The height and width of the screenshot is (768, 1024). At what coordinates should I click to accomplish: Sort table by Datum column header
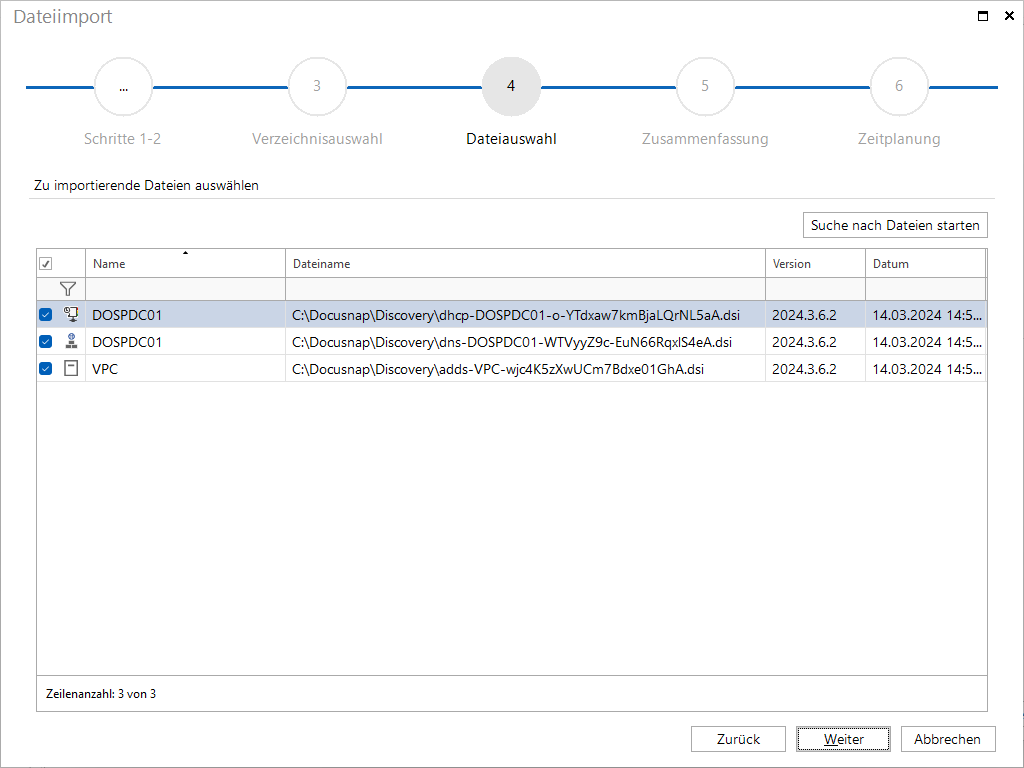(x=925, y=263)
